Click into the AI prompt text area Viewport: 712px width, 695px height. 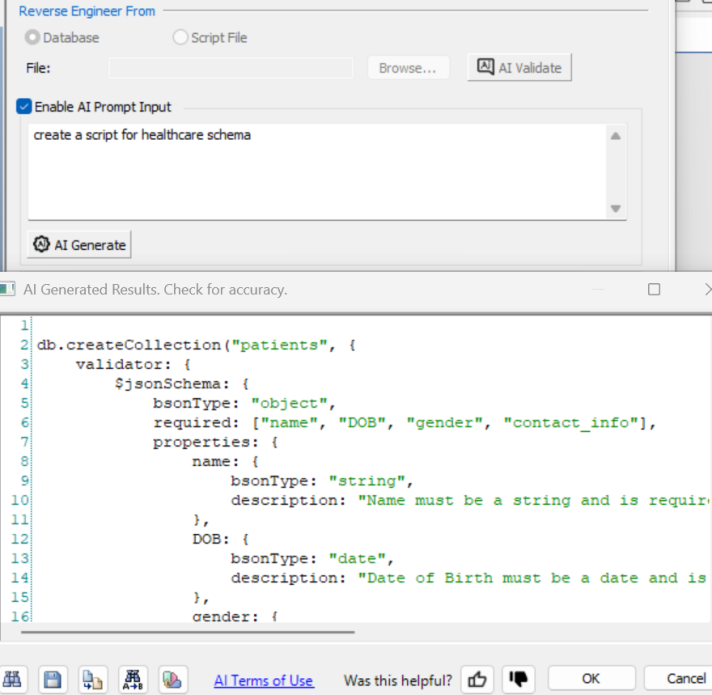[317, 172]
